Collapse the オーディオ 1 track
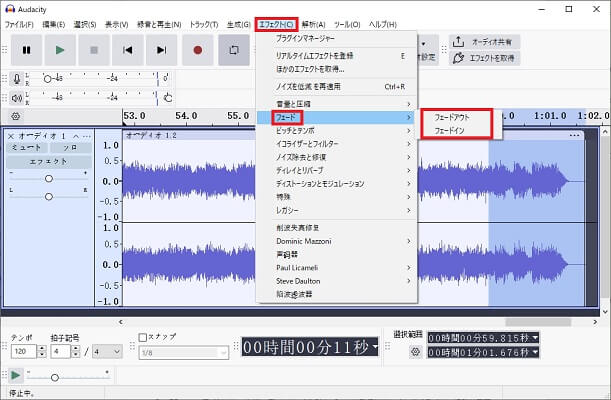 point(76,136)
